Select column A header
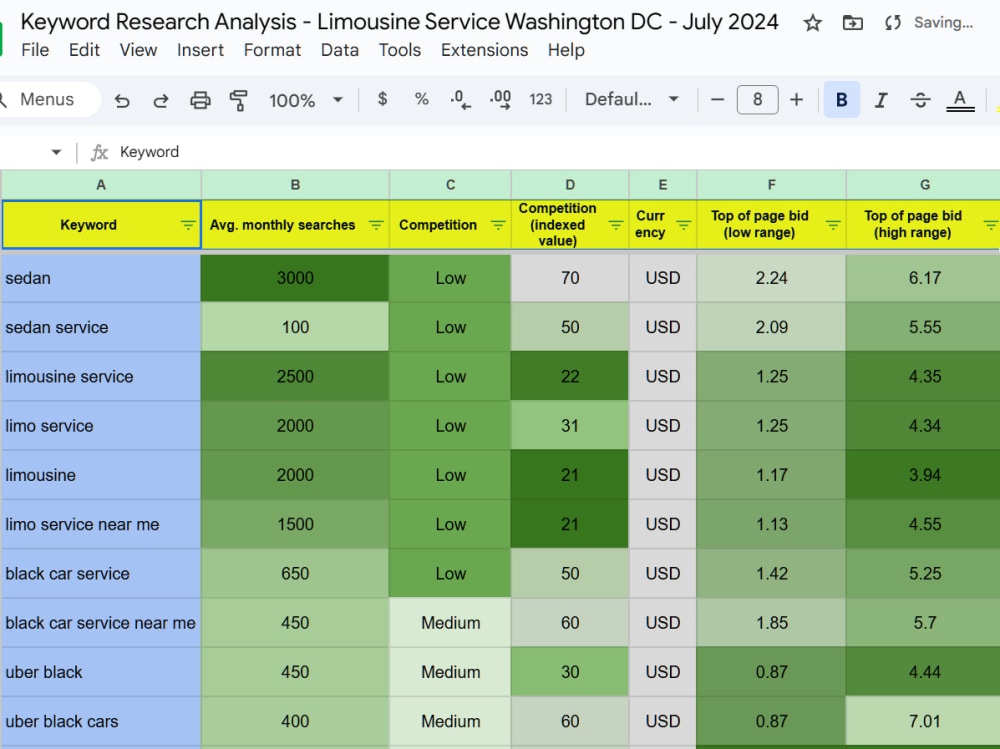This screenshot has height=749, width=1000. coord(101,185)
